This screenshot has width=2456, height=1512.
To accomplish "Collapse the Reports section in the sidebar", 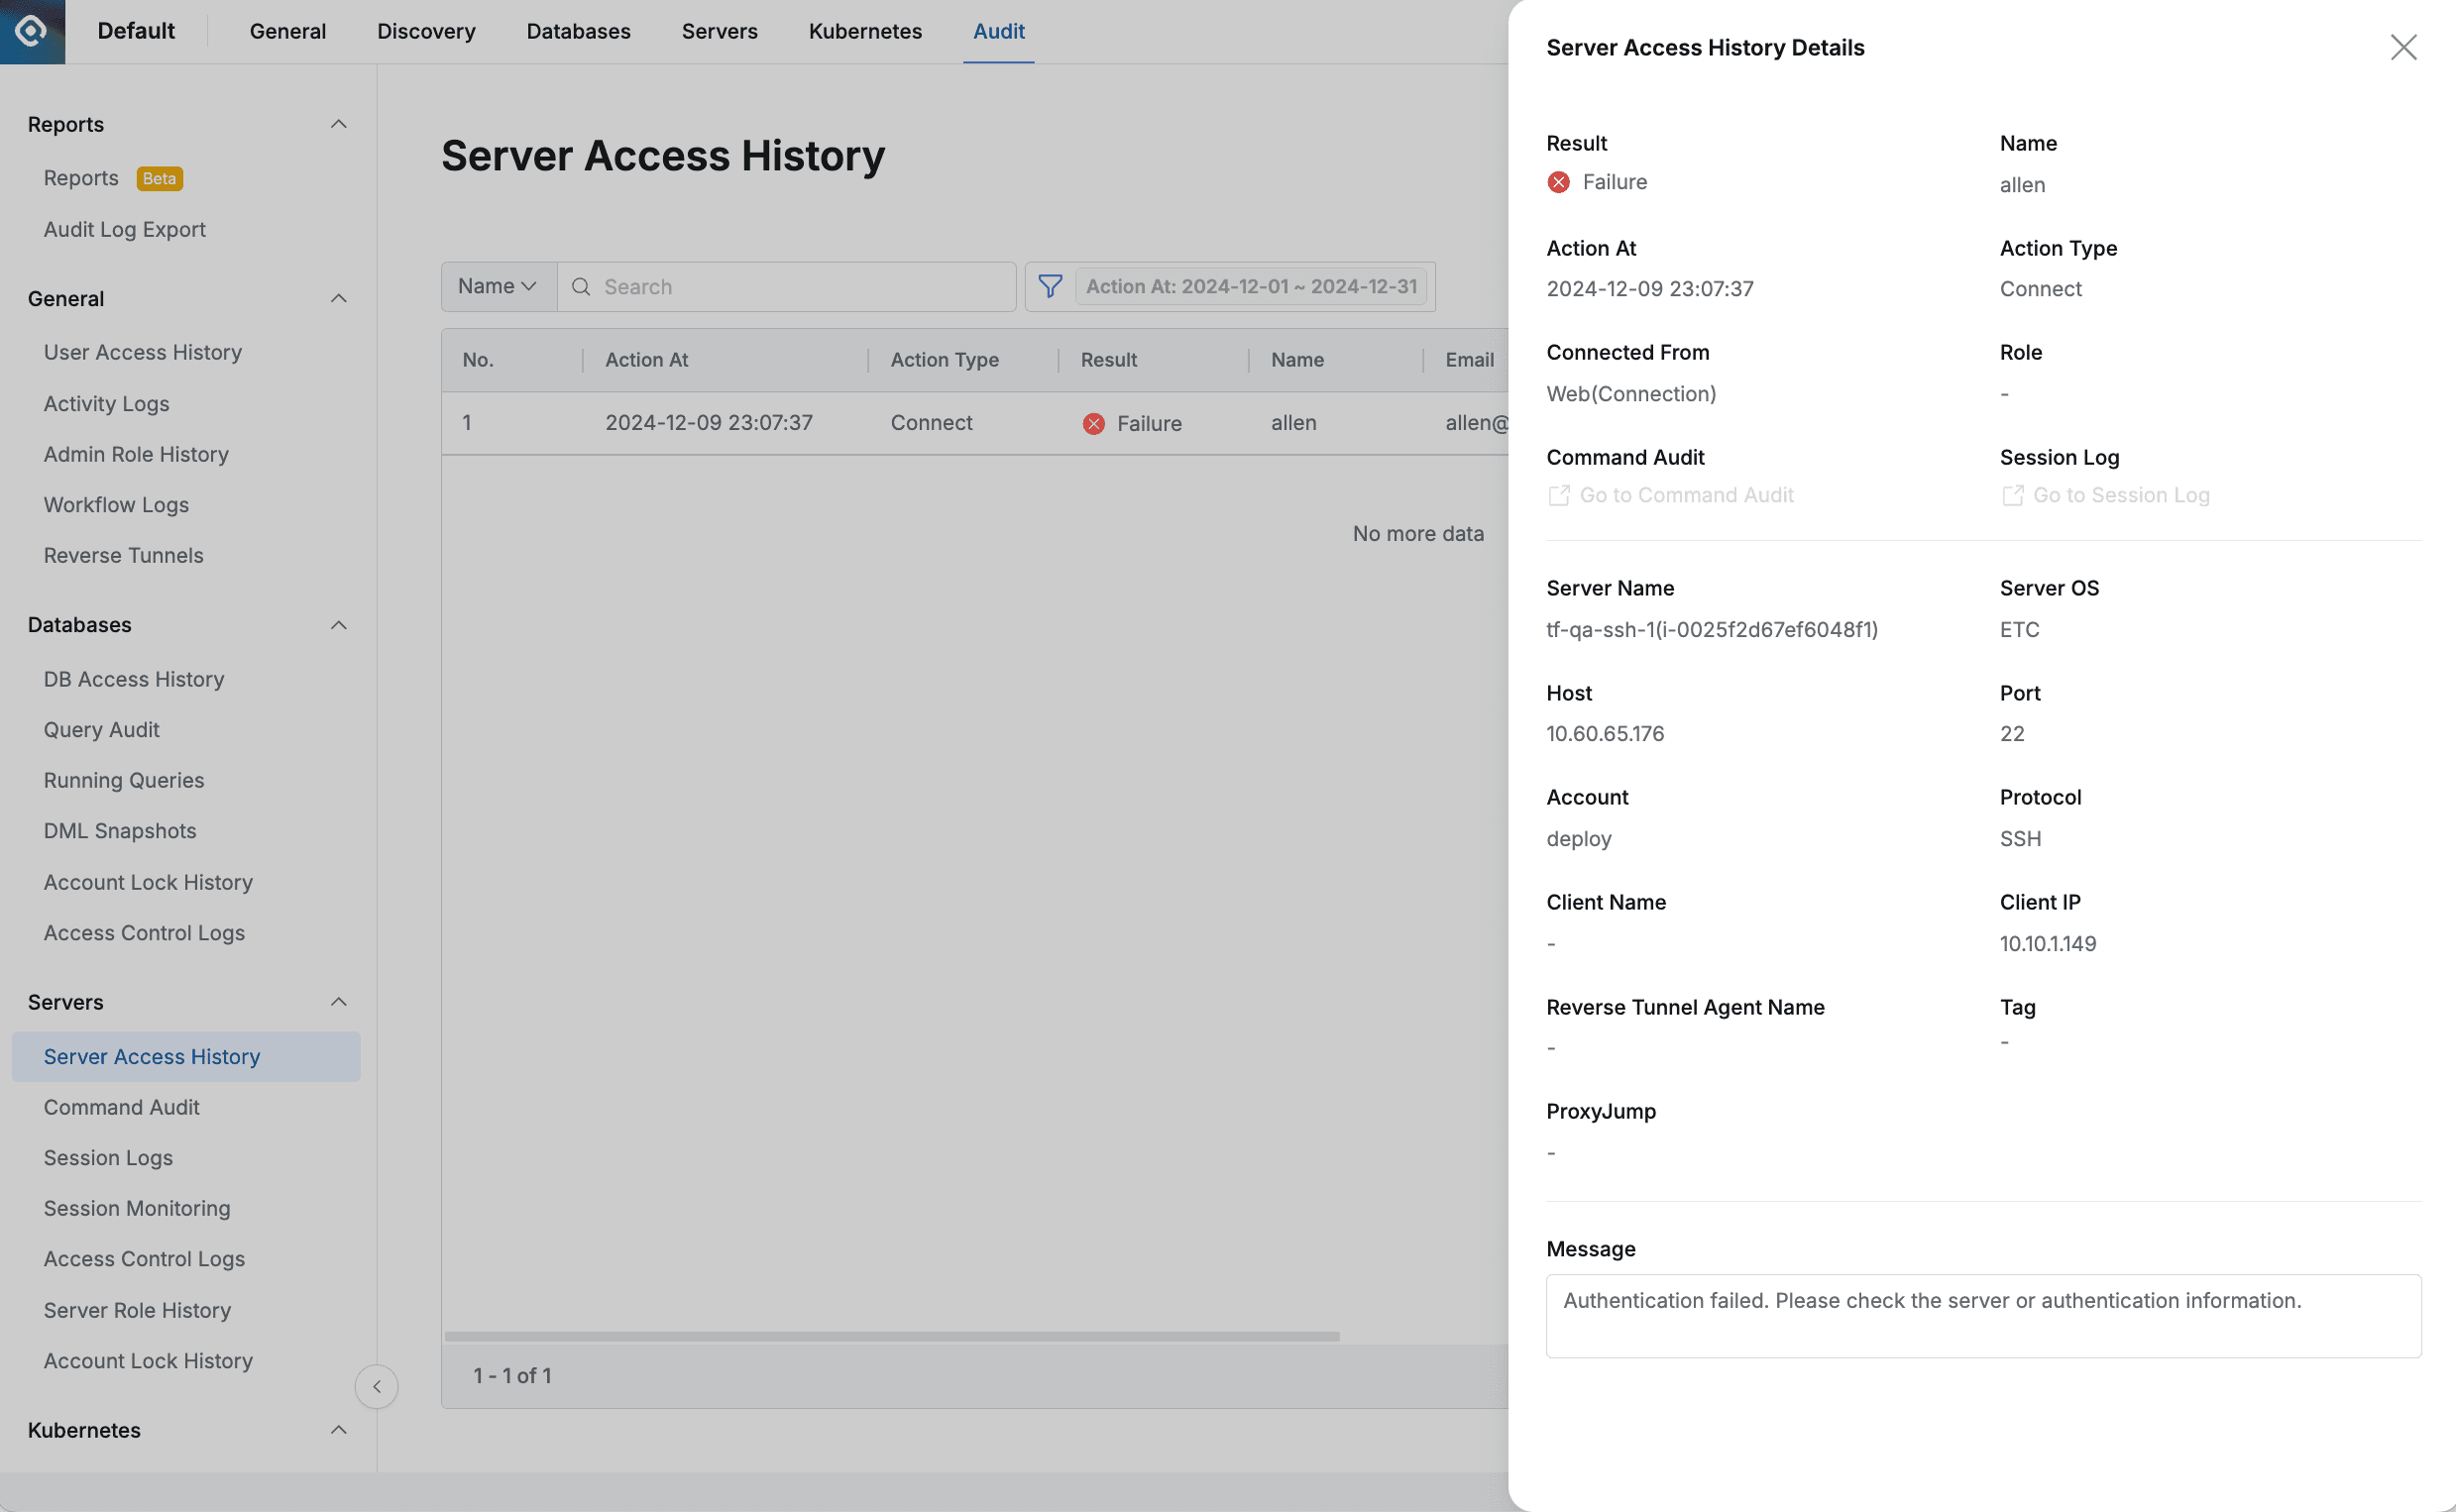I will (338, 123).
